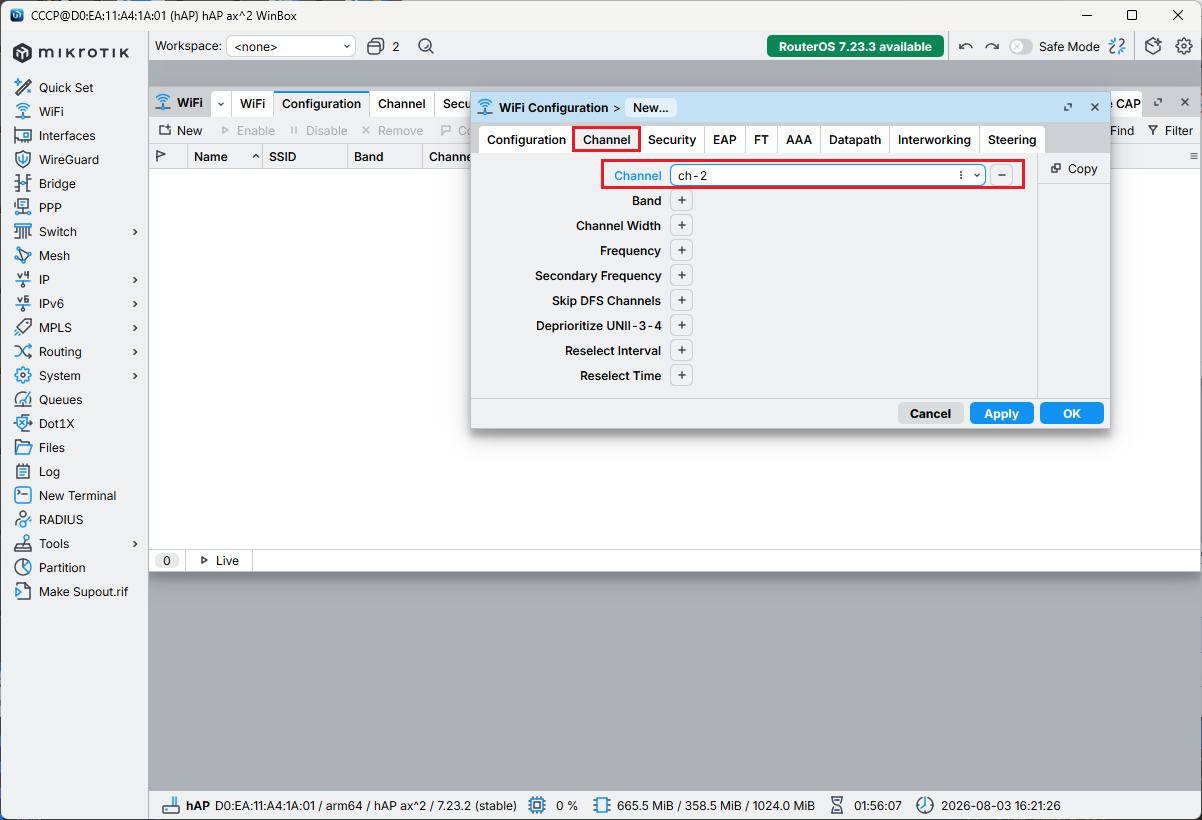Redo the change in toolbar
Screen dimensions: 1202x820
992,46
